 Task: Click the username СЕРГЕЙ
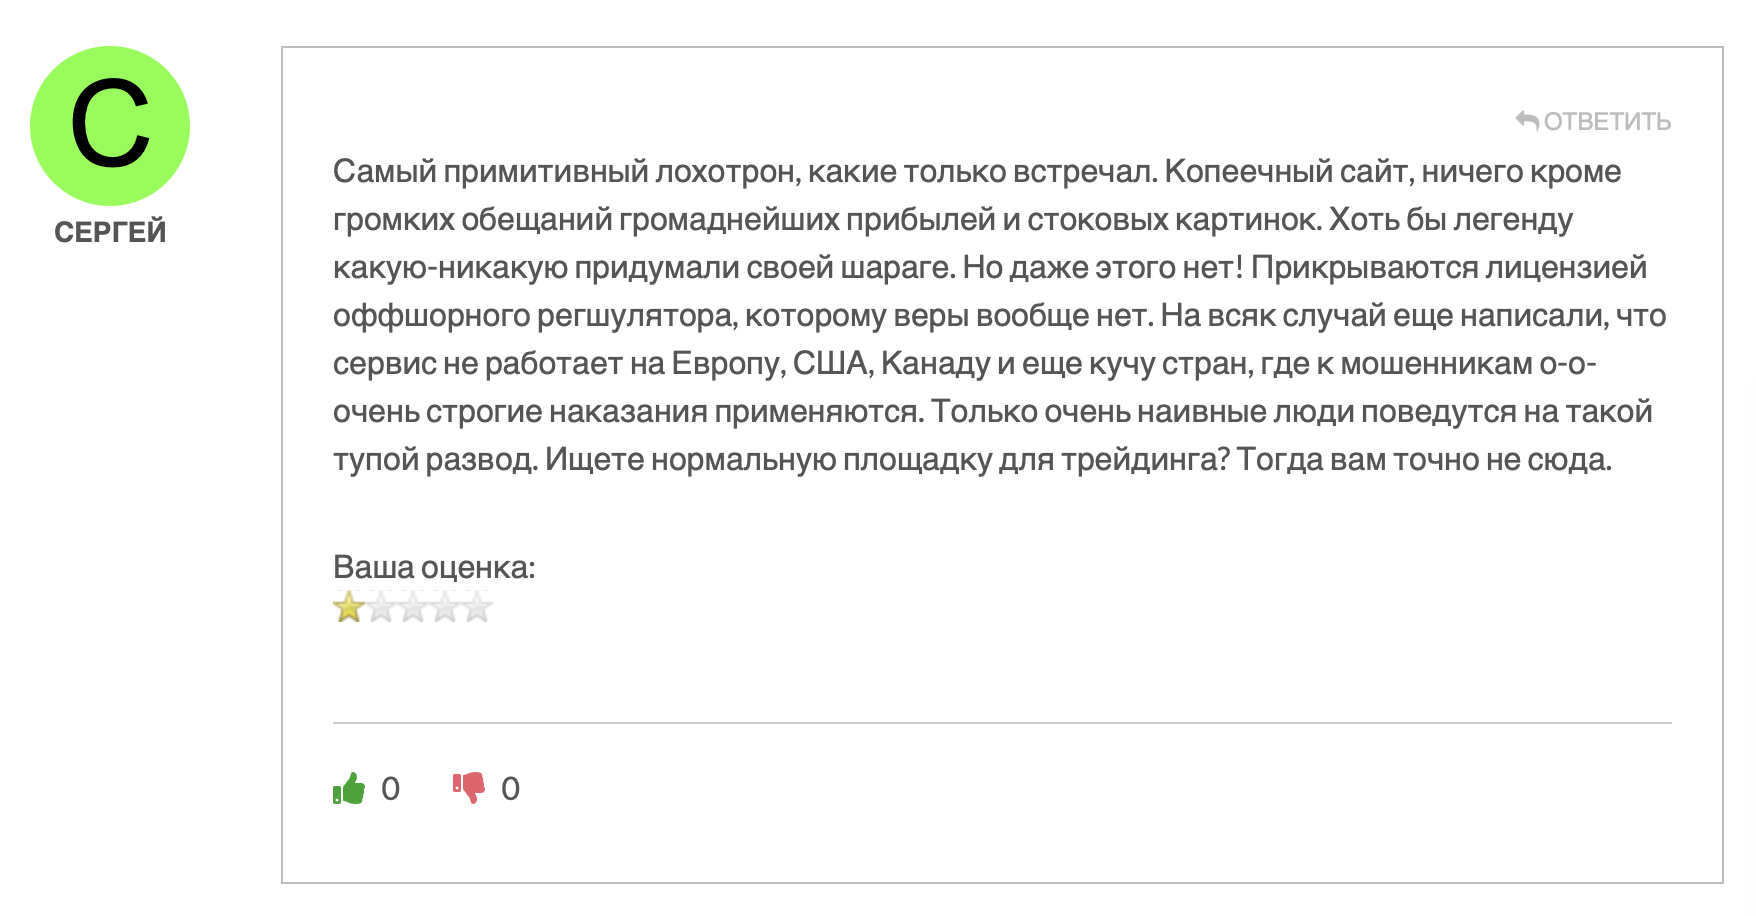[110, 232]
